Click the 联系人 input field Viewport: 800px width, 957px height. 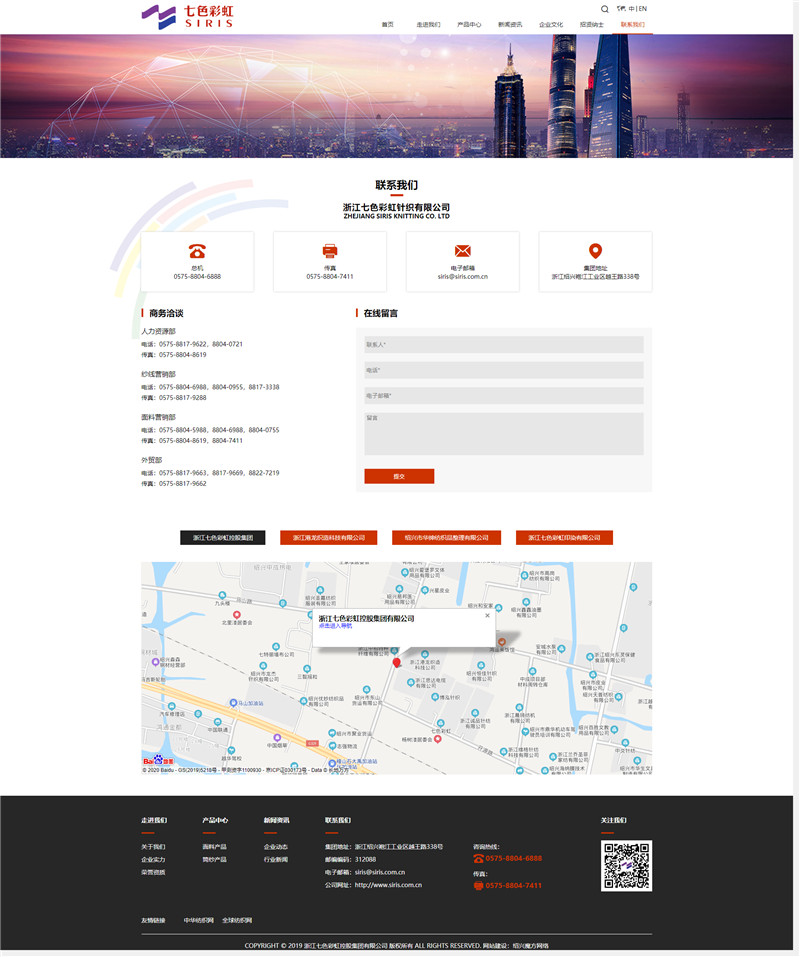pyautogui.click(x=500, y=344)
